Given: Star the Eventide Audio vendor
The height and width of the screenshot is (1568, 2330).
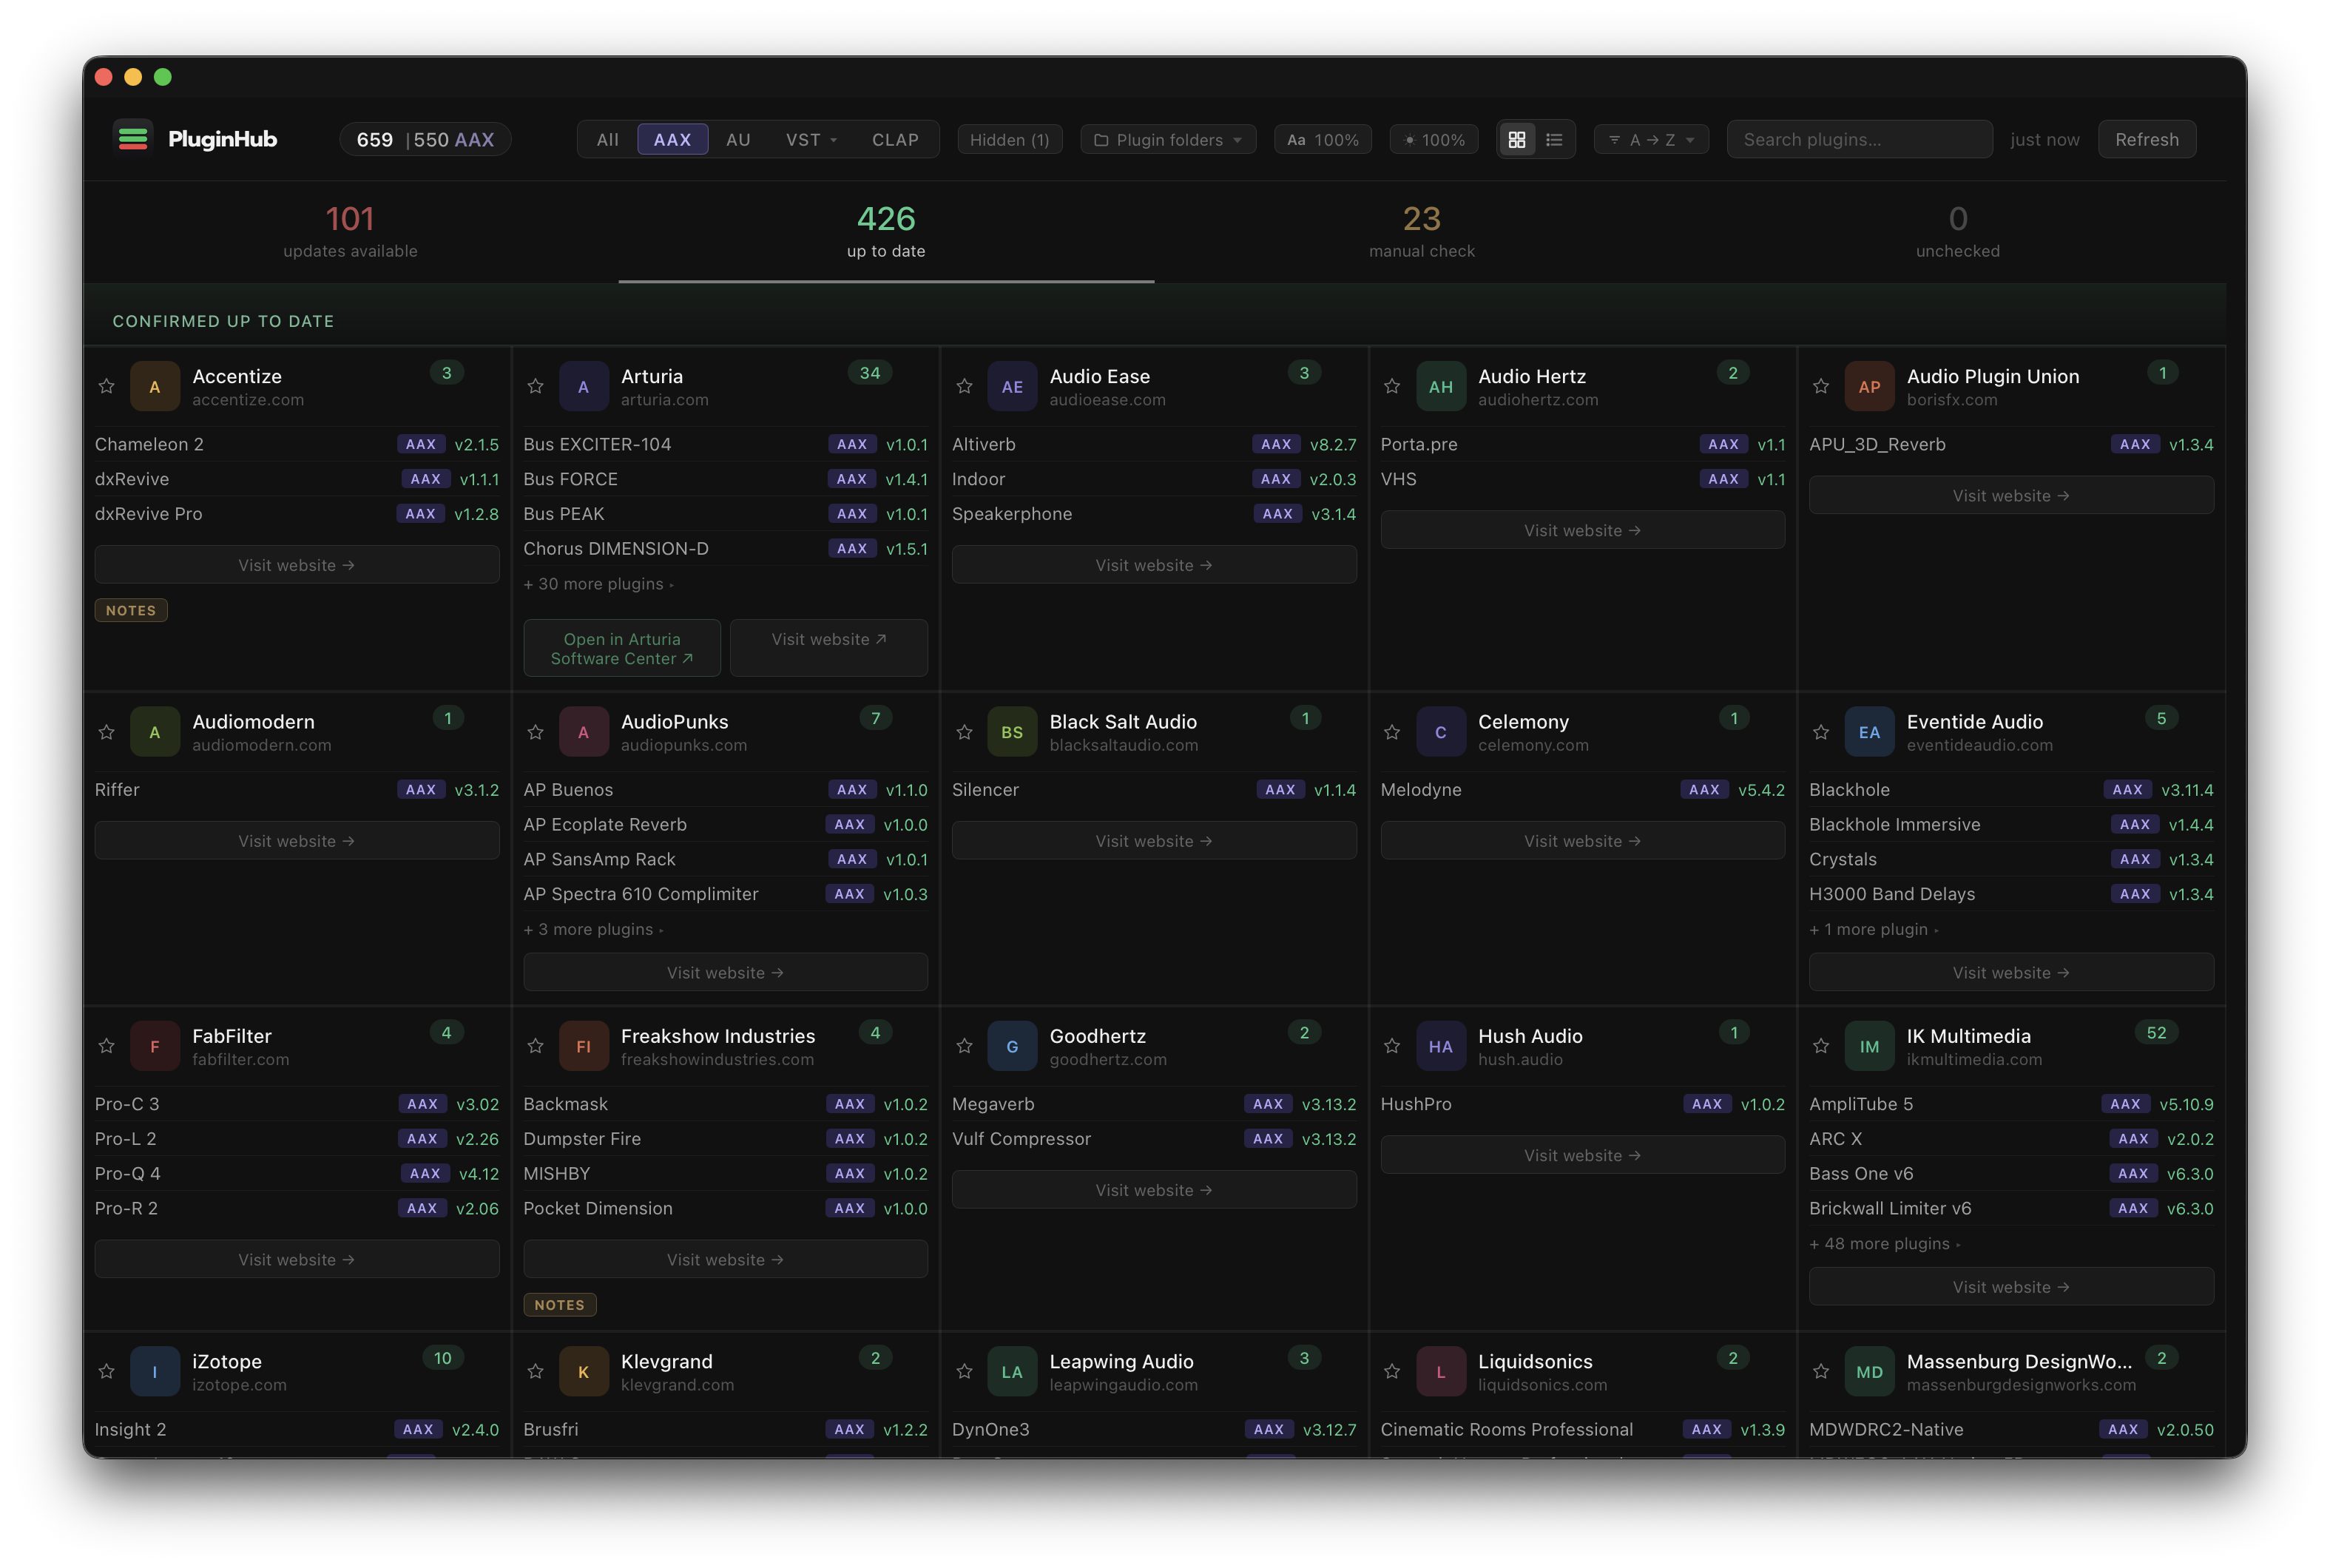Looking at the screenshot, I should (1821, 732).
